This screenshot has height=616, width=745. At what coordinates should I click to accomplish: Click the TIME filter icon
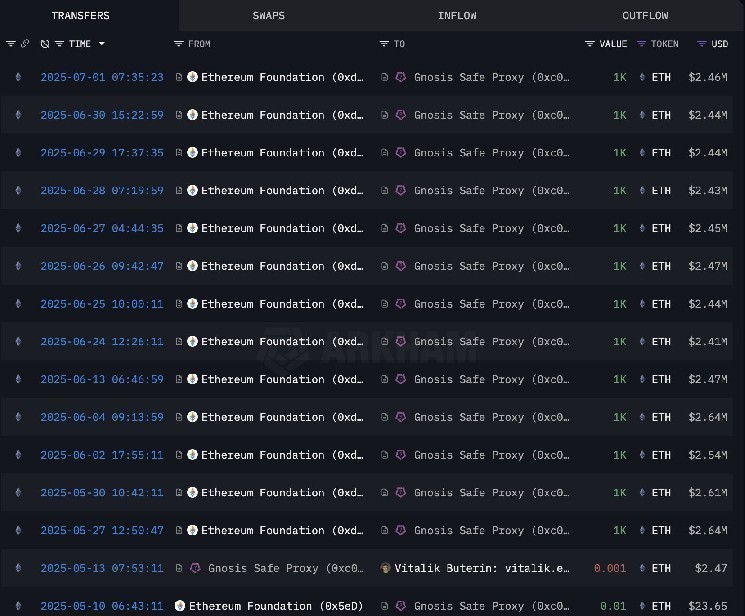click(59, 44)
